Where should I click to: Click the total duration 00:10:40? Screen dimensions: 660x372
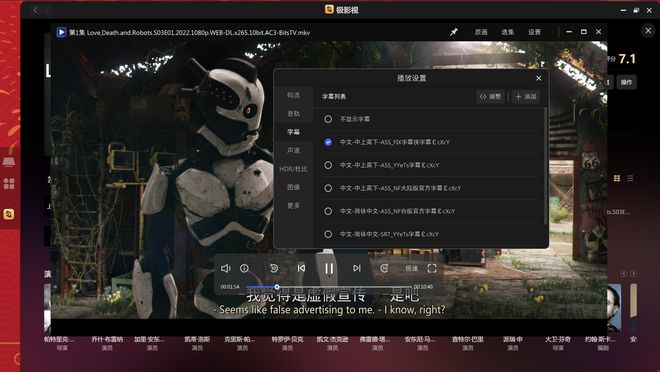pyautogui.click(x=423, y=287)
